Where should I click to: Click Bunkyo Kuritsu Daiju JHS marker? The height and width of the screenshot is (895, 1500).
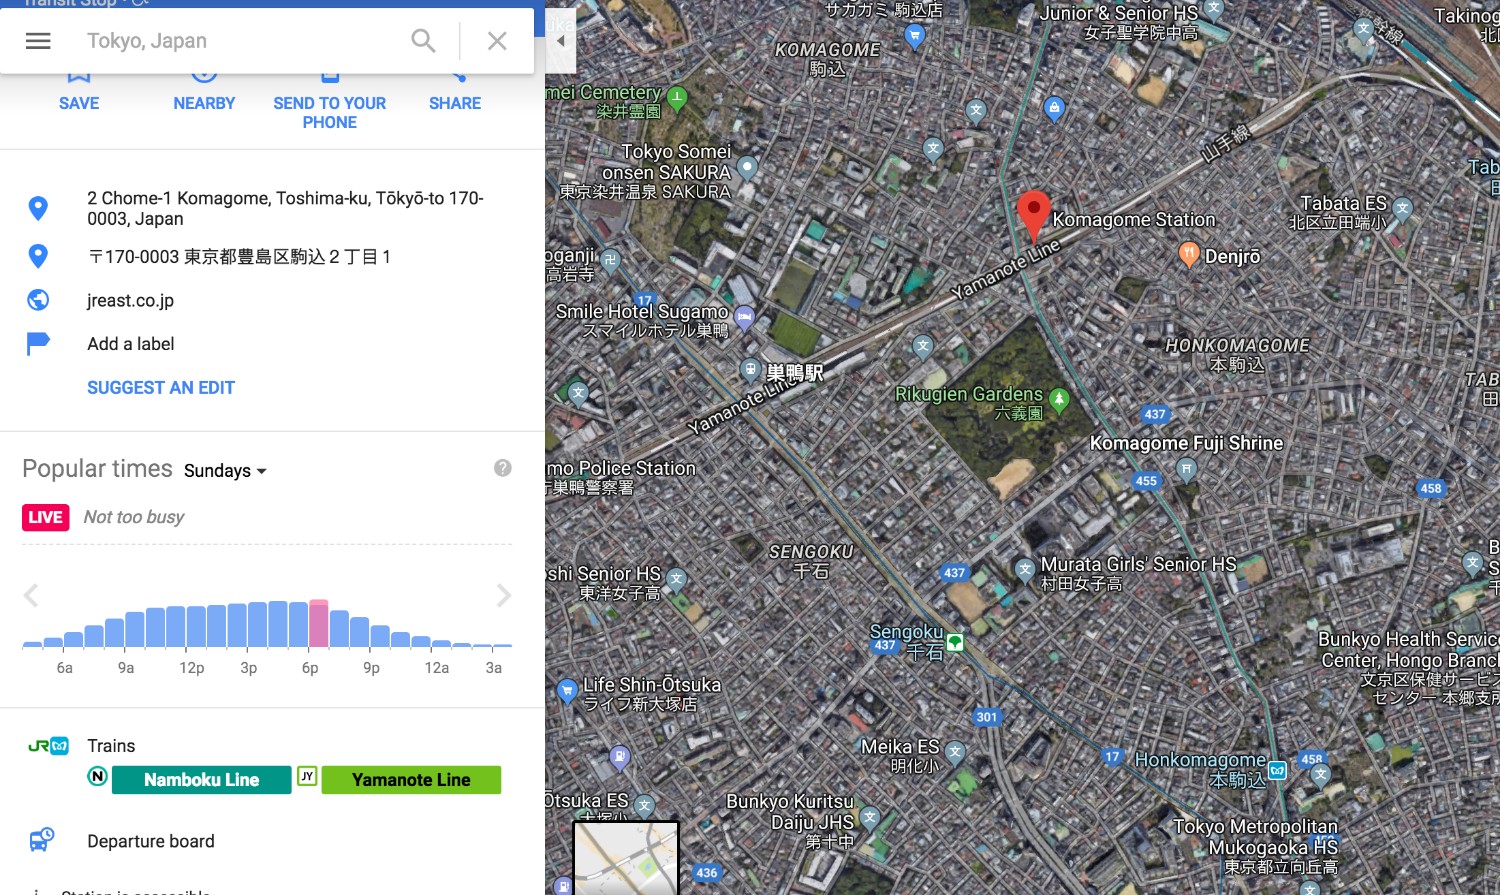870,817
